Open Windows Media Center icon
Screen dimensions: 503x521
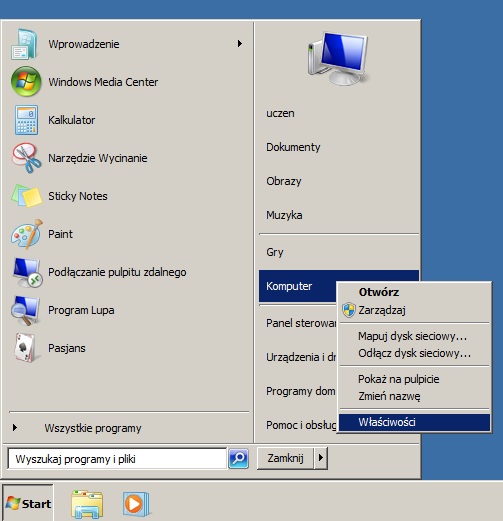click(x=26, y=82)
